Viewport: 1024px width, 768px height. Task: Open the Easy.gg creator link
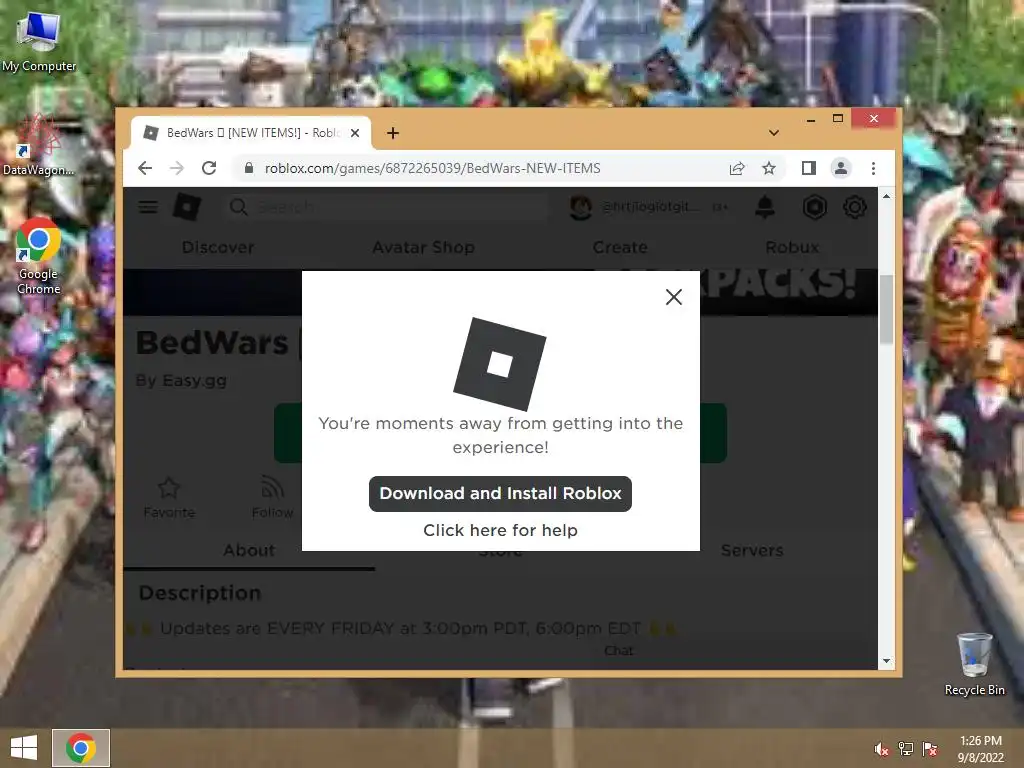coord(194,380)
